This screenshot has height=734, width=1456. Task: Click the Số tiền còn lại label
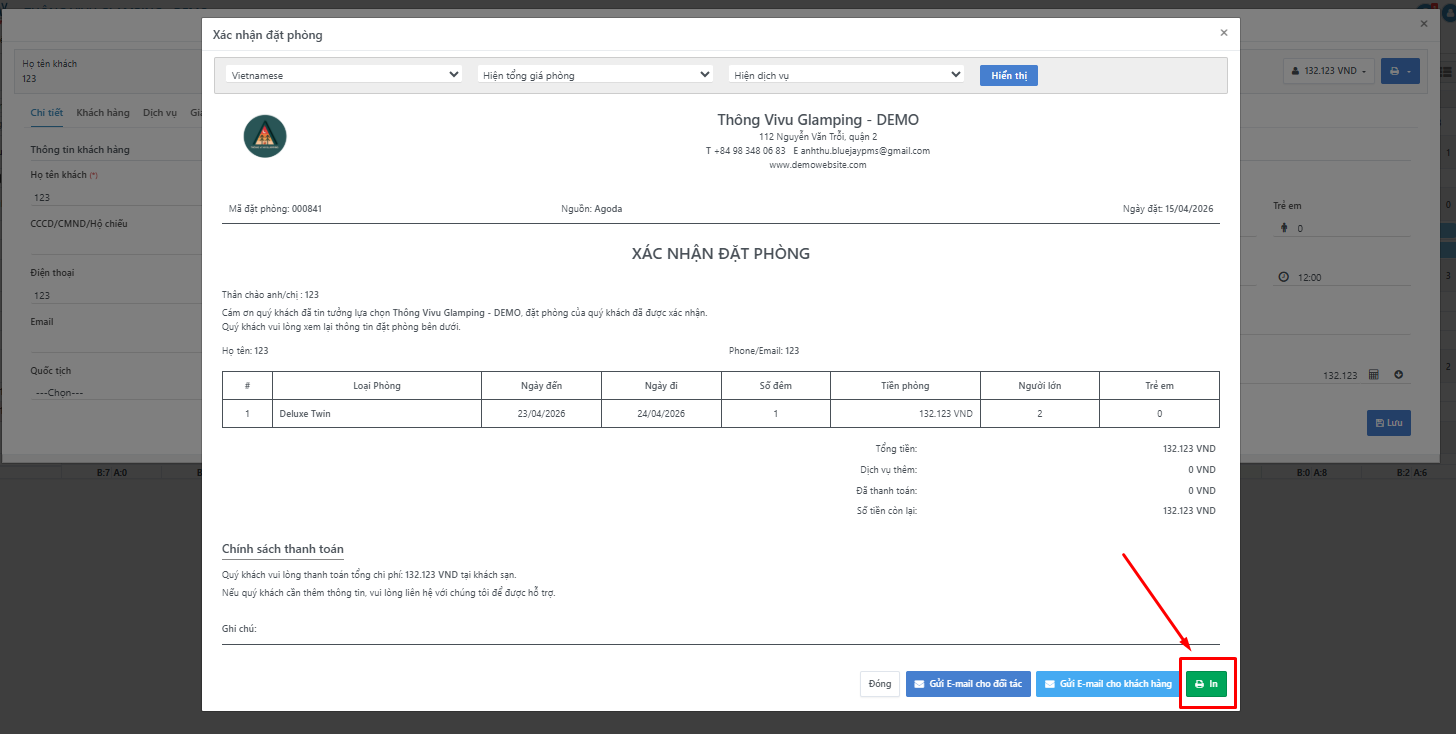[887, 511]
